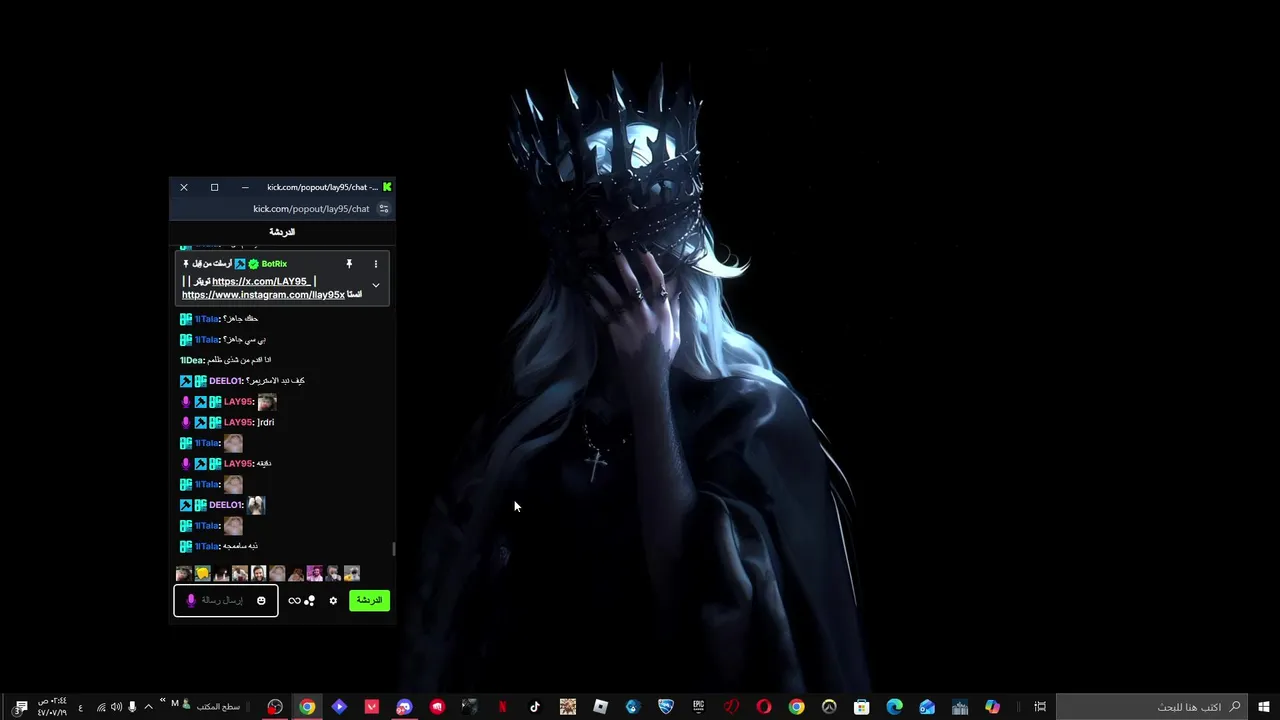
Task: Open the x.com/LAY95_ link in the pinned message
Action: tap(261, 281)
